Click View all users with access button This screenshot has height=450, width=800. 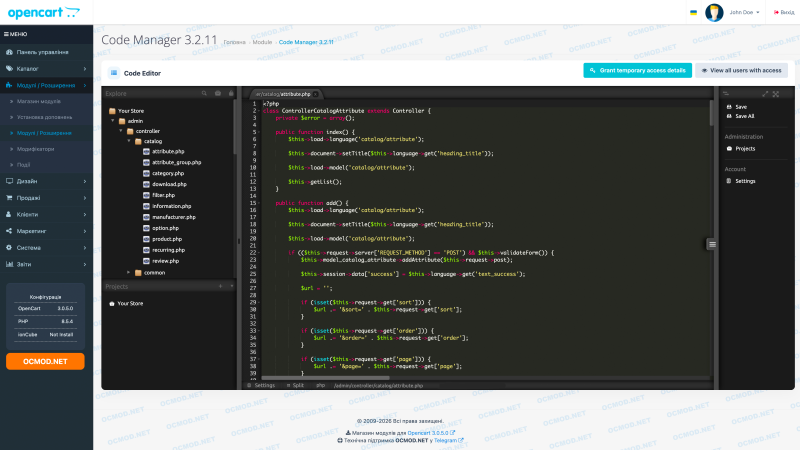(x=741, y=70)
